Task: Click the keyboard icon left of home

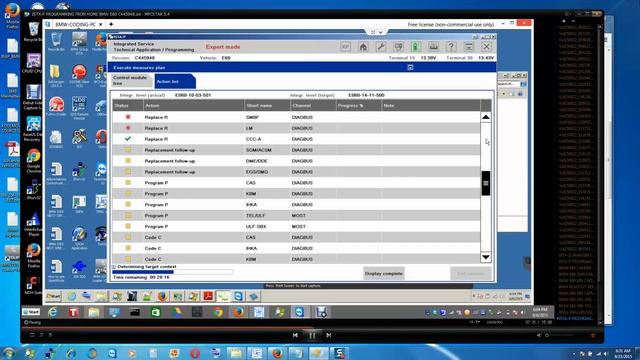Action: (345, 47)
